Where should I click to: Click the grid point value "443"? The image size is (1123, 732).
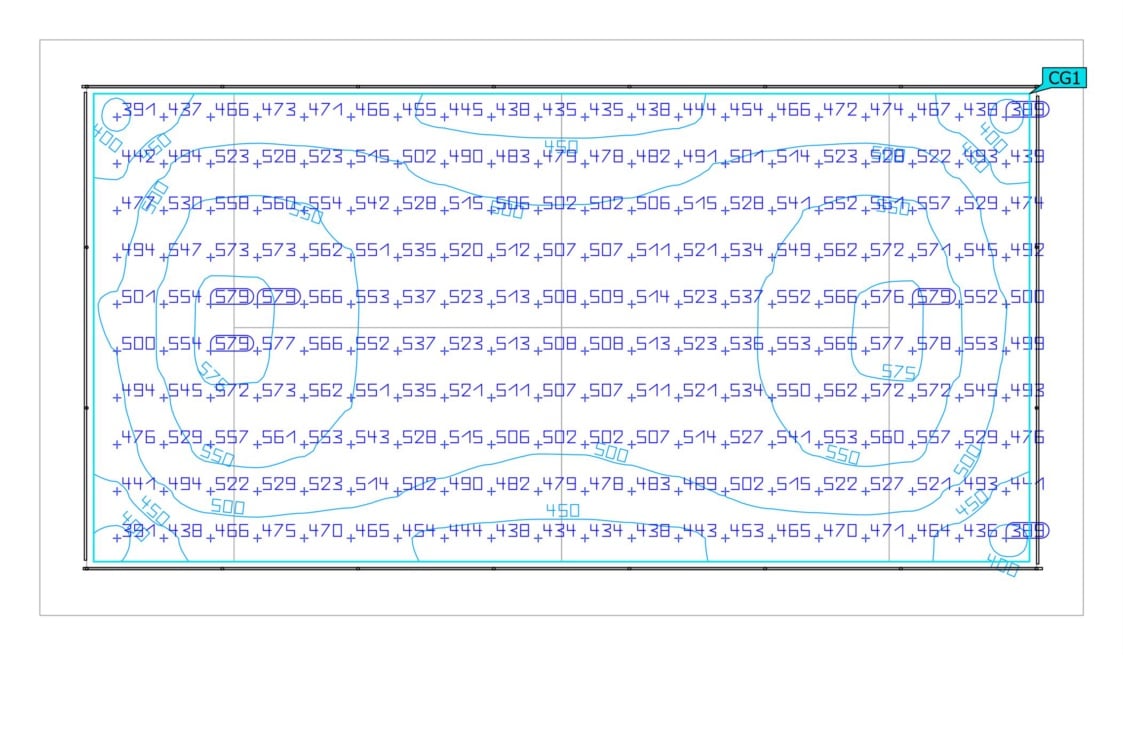click(x=700, y=531)
